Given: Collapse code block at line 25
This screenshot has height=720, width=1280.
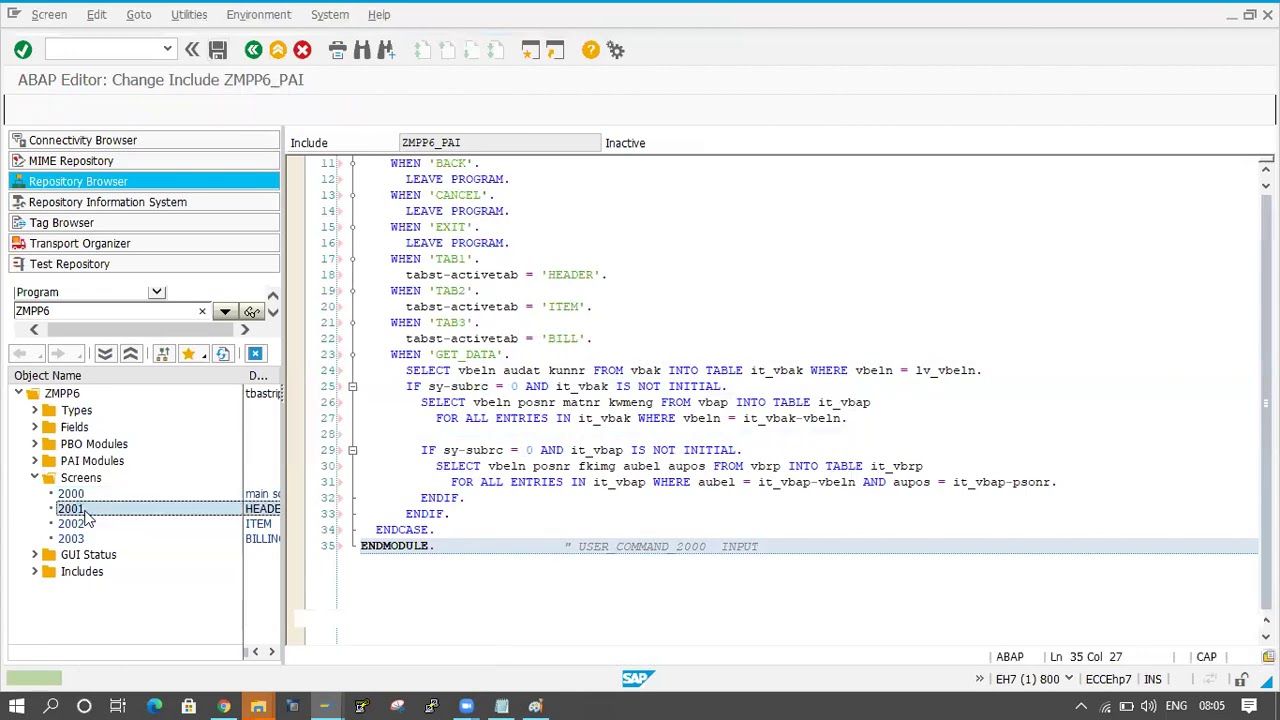Looking at the screenshot, I should (352, 386).
